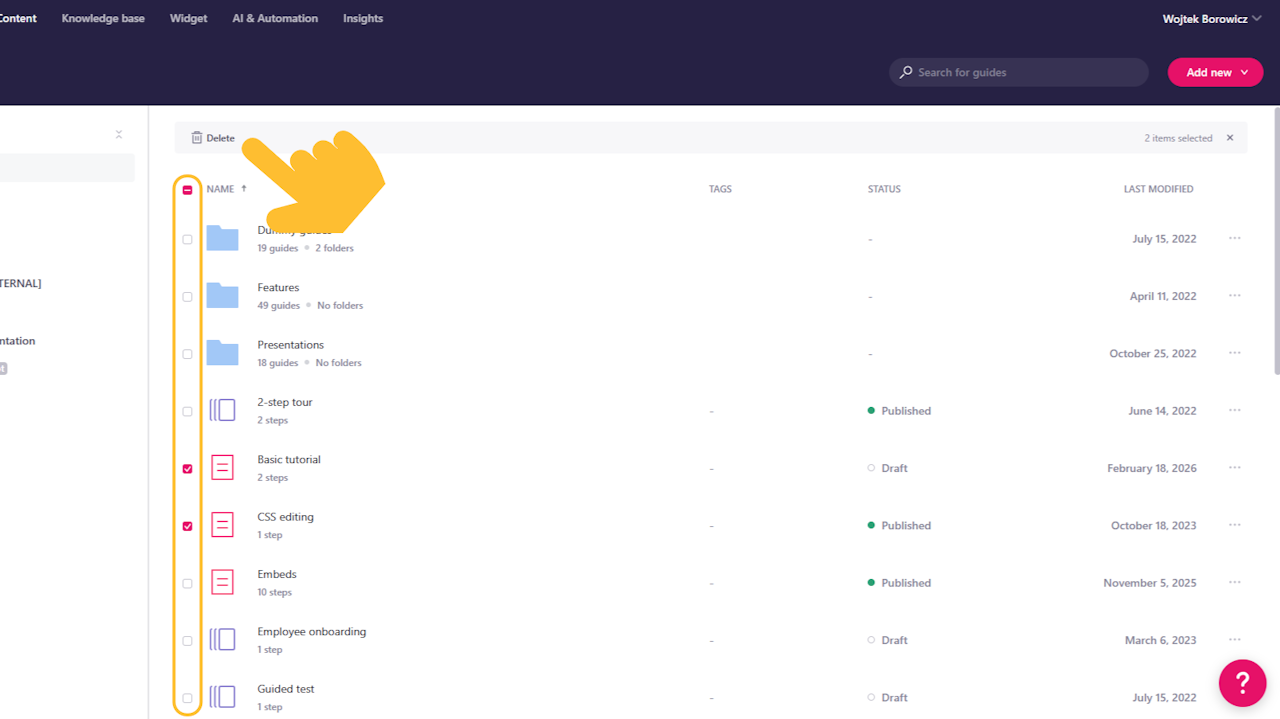
Task: Click the Basic tutorial document icon
Action: [x=222, y=467]
